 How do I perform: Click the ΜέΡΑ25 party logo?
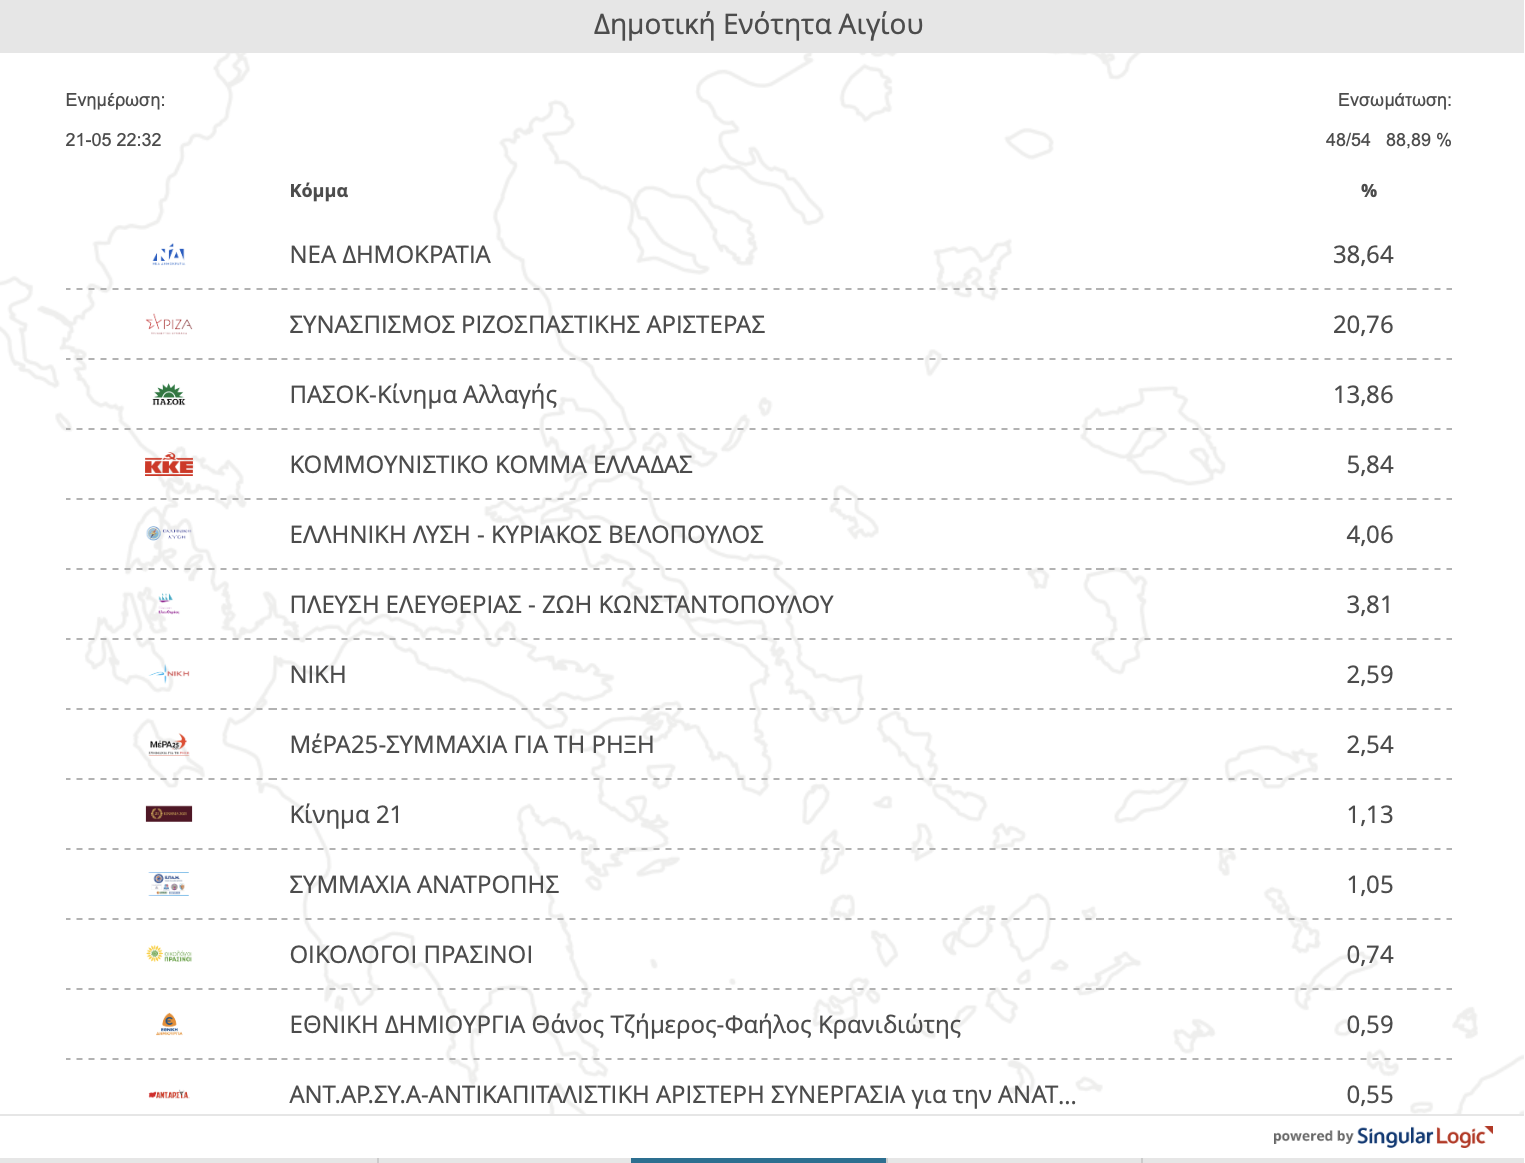pos(169,744)
